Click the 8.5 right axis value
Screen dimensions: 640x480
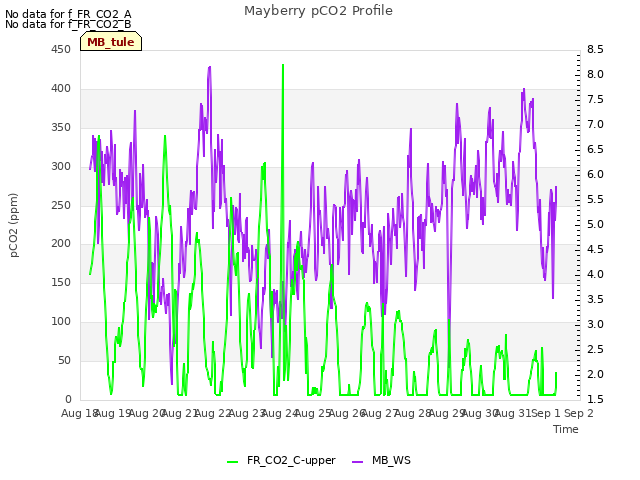pyautogui.click(x=595, y=49)
